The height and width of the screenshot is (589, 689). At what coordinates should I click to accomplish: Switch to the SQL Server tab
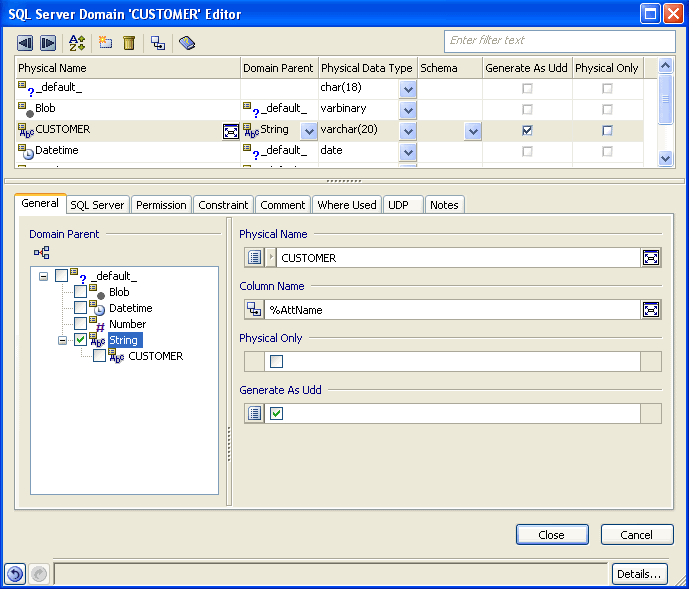(97, 205)
